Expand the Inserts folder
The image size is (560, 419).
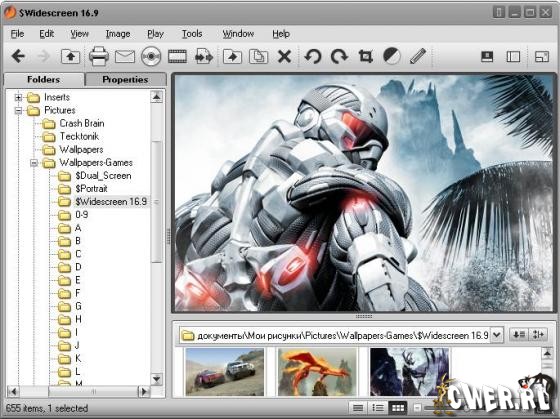18,97
